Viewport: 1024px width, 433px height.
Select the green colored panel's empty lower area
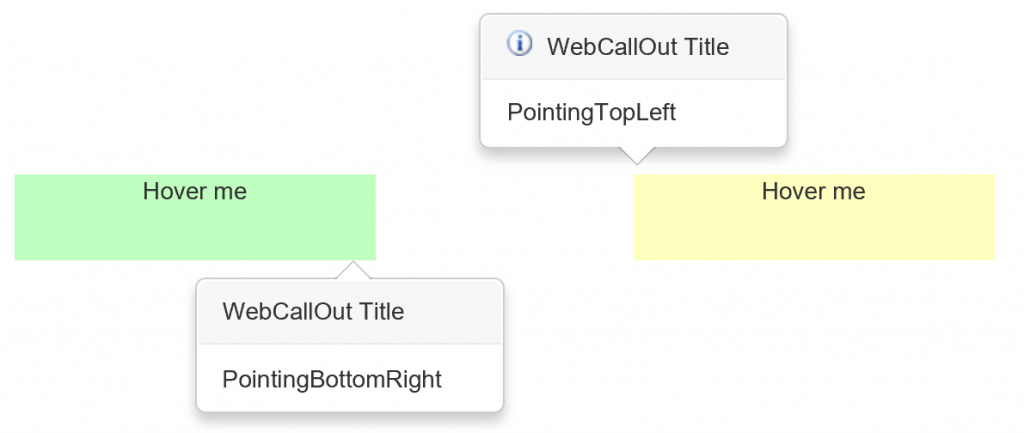(195, 234)
